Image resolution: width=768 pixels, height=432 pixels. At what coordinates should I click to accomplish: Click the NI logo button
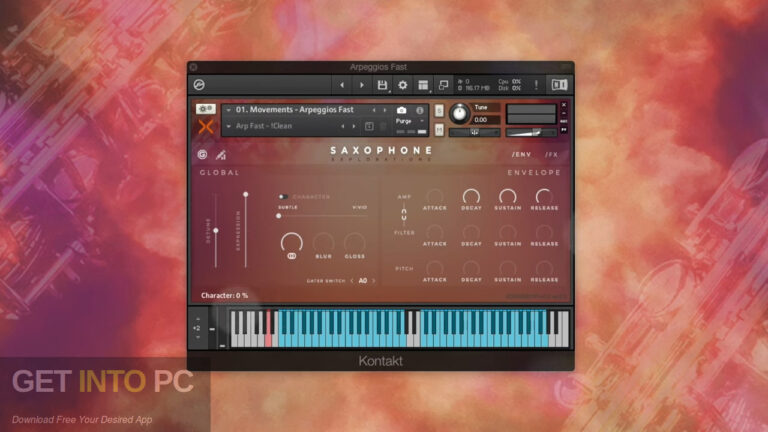click(x=559, y=85)
